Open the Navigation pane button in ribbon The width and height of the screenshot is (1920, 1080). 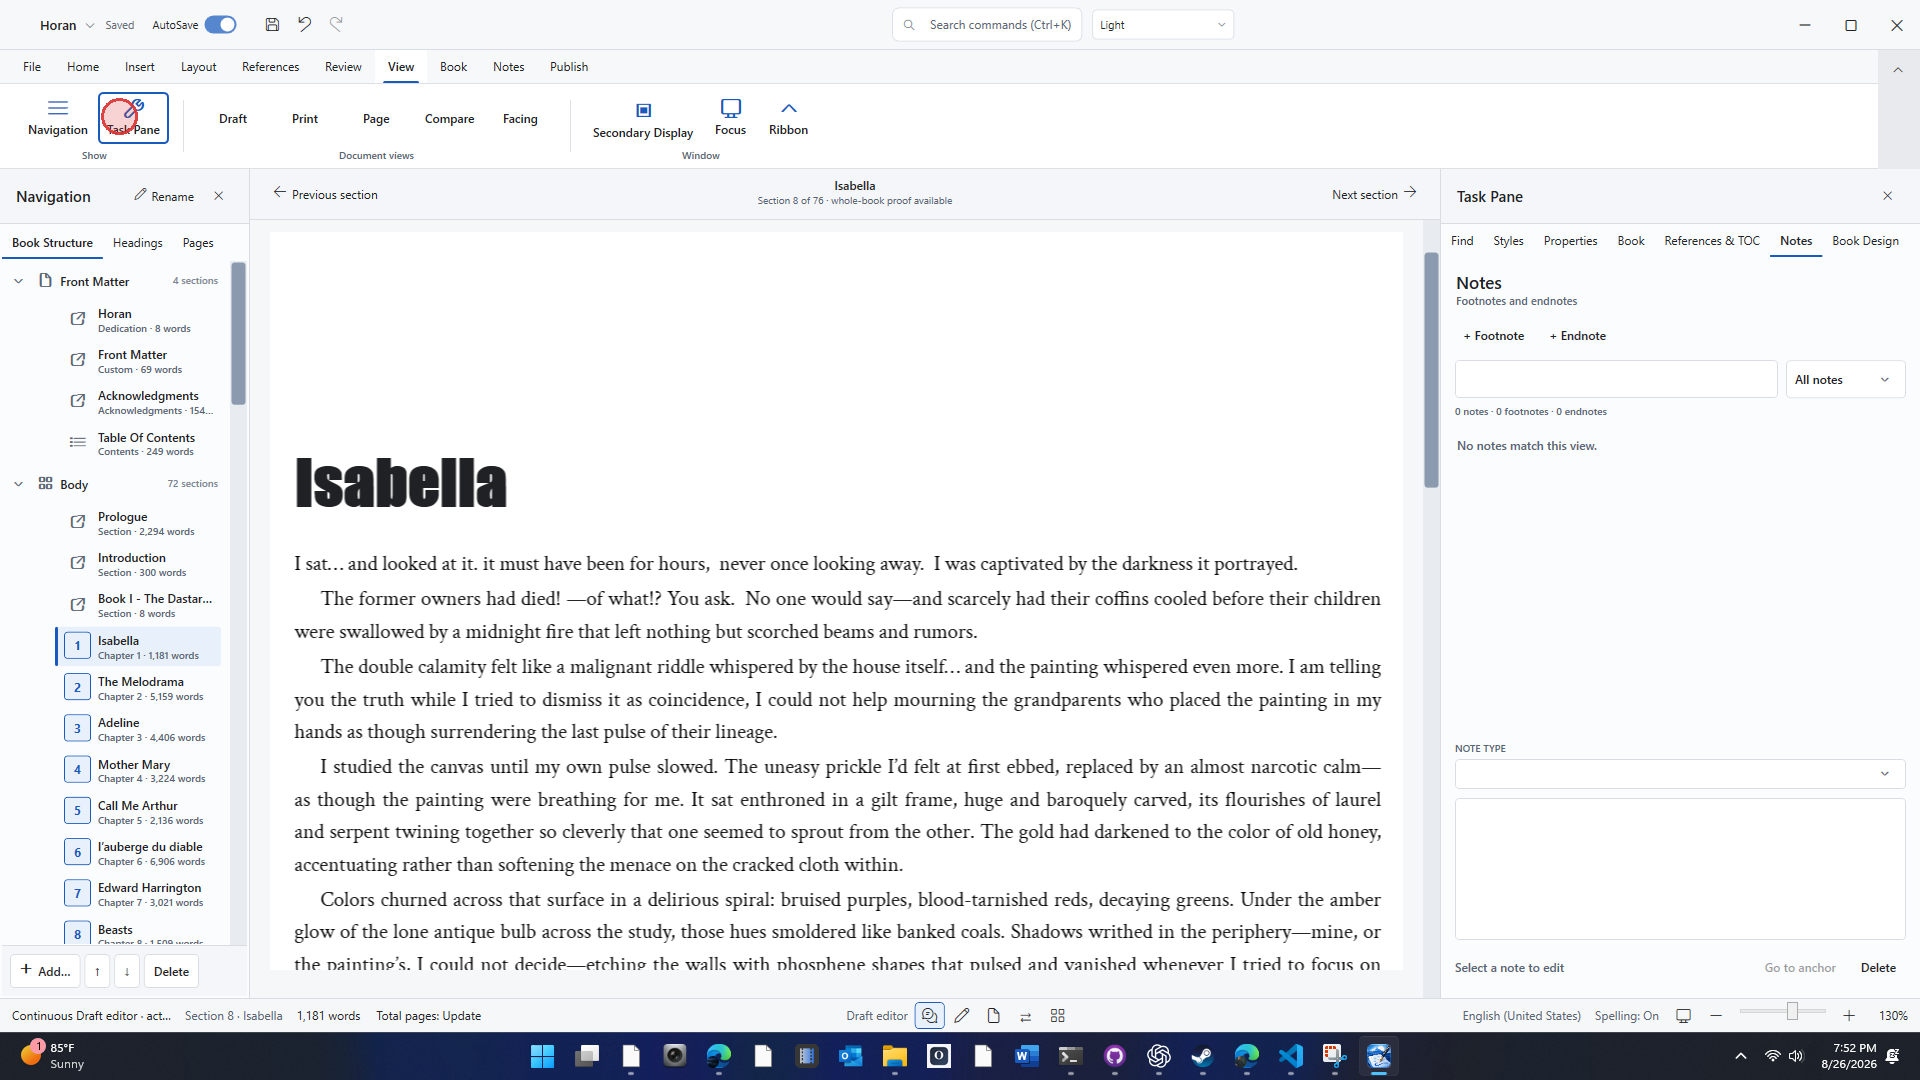coord(57,118)
